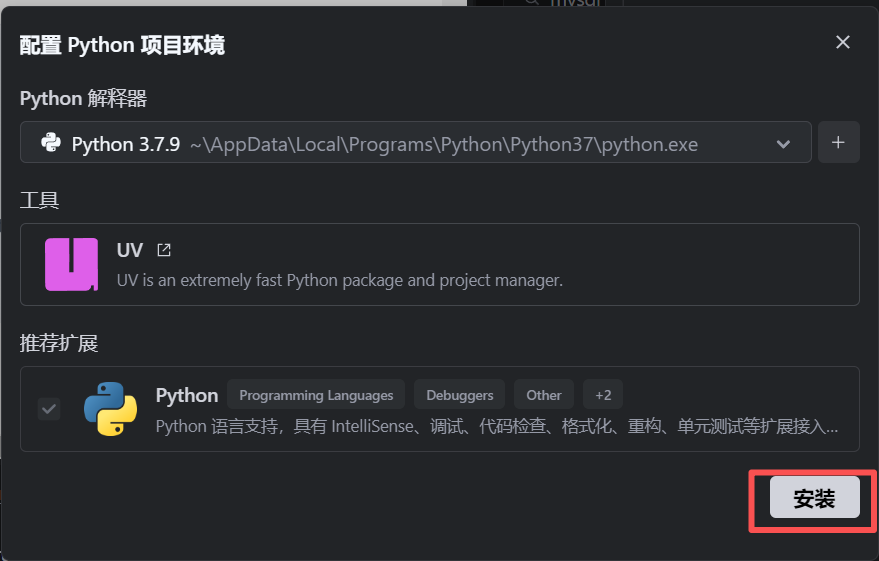Select the Programming Languages tag

pyautogui.click(x=316, y=395)
